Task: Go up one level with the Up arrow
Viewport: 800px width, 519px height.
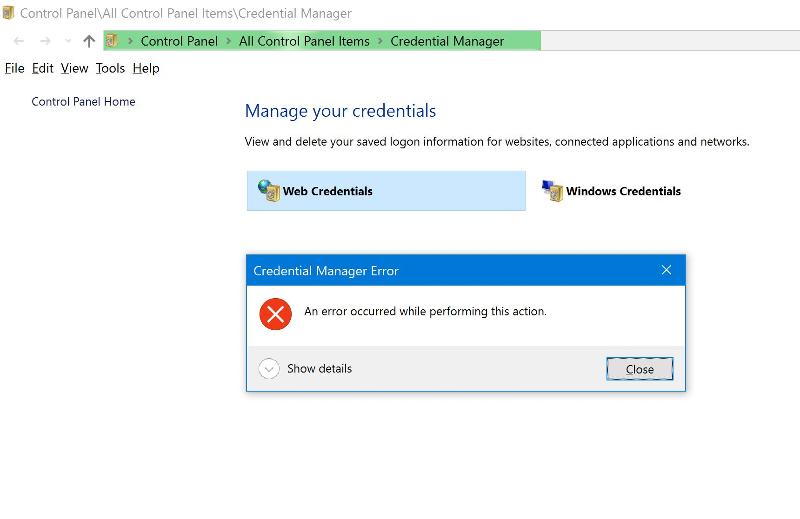Action: pos(89,41)
